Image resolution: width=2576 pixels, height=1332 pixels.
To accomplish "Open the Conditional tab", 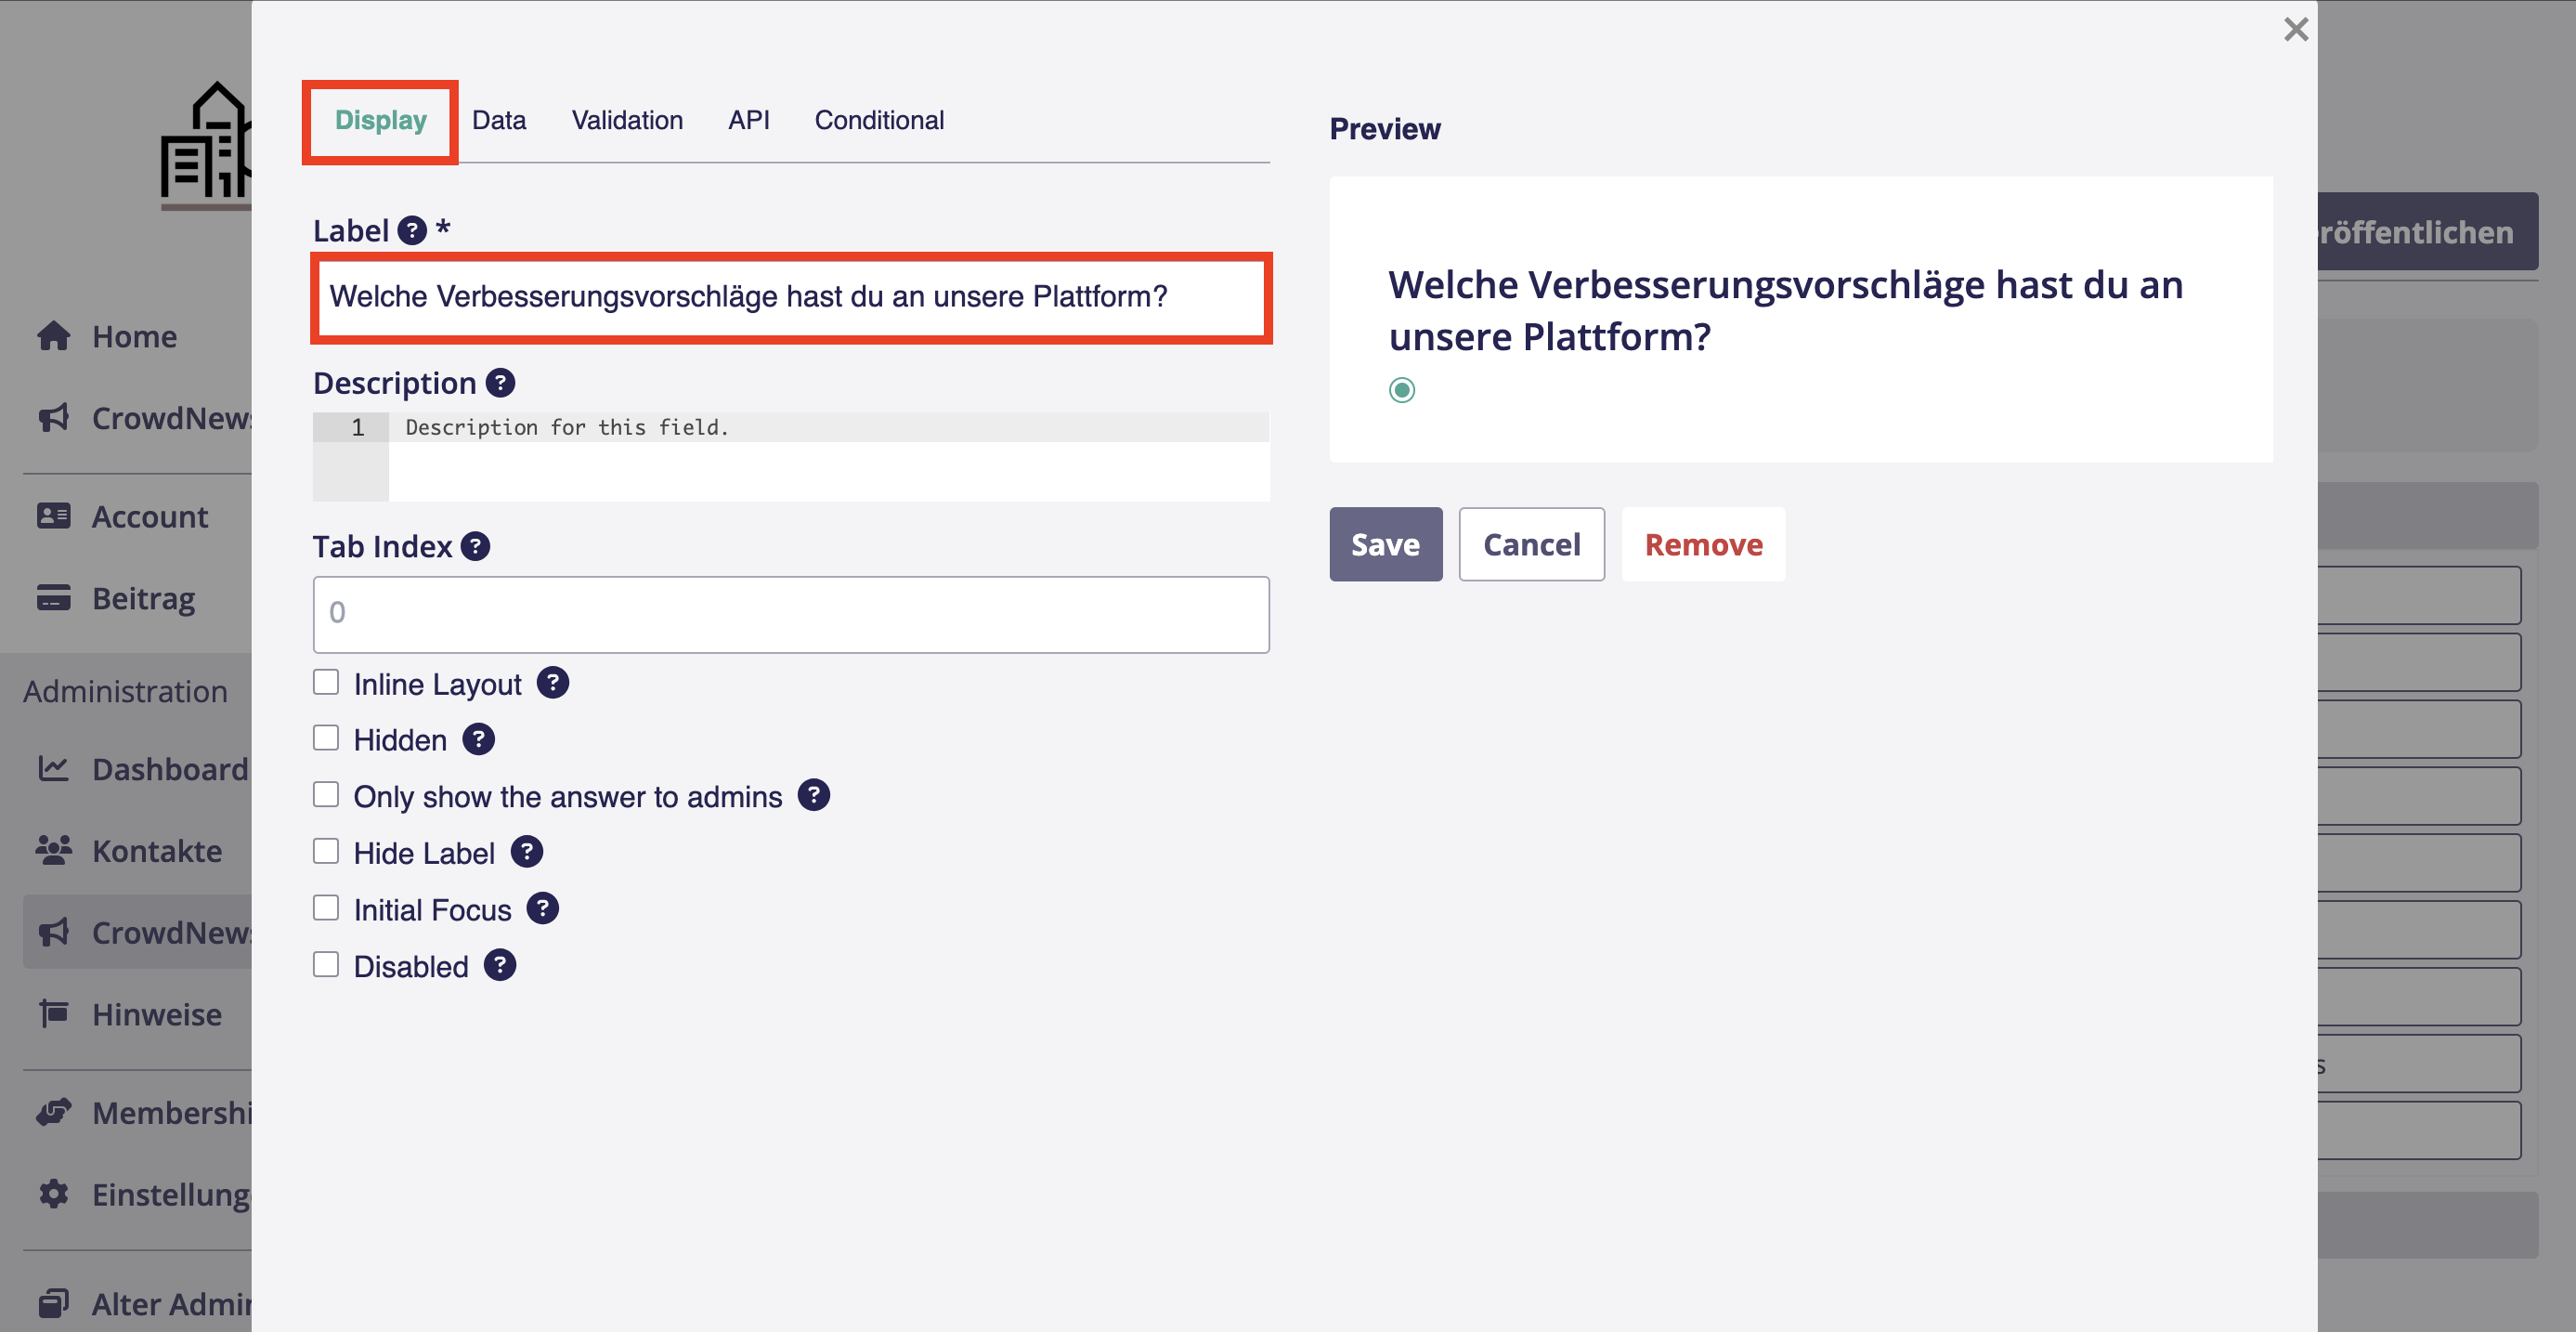I will [x=879, y=120].
